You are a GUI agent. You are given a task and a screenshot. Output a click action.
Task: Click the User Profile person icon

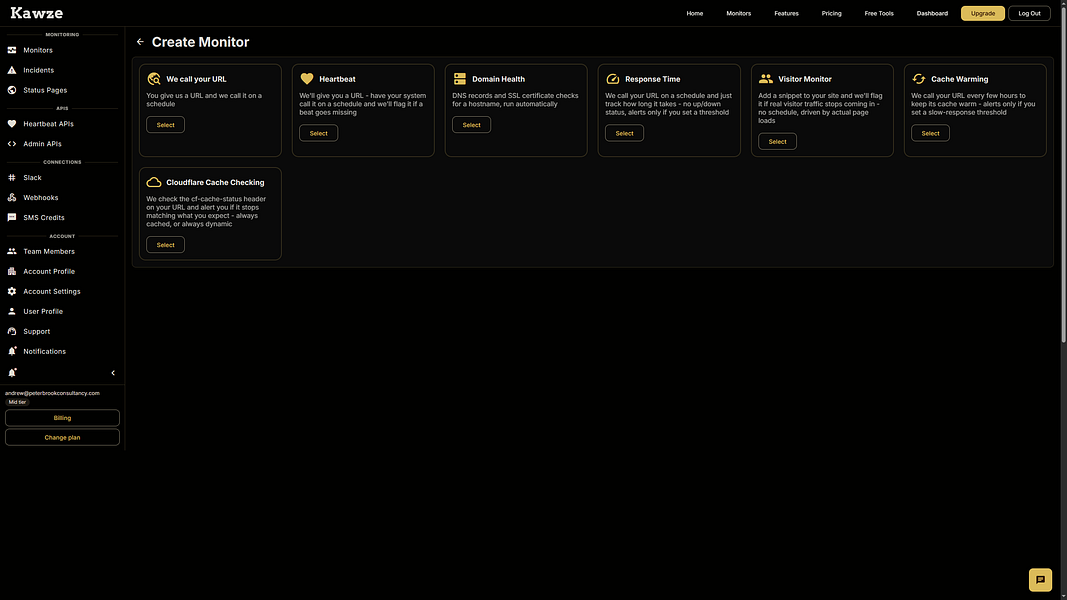(12, 312)
